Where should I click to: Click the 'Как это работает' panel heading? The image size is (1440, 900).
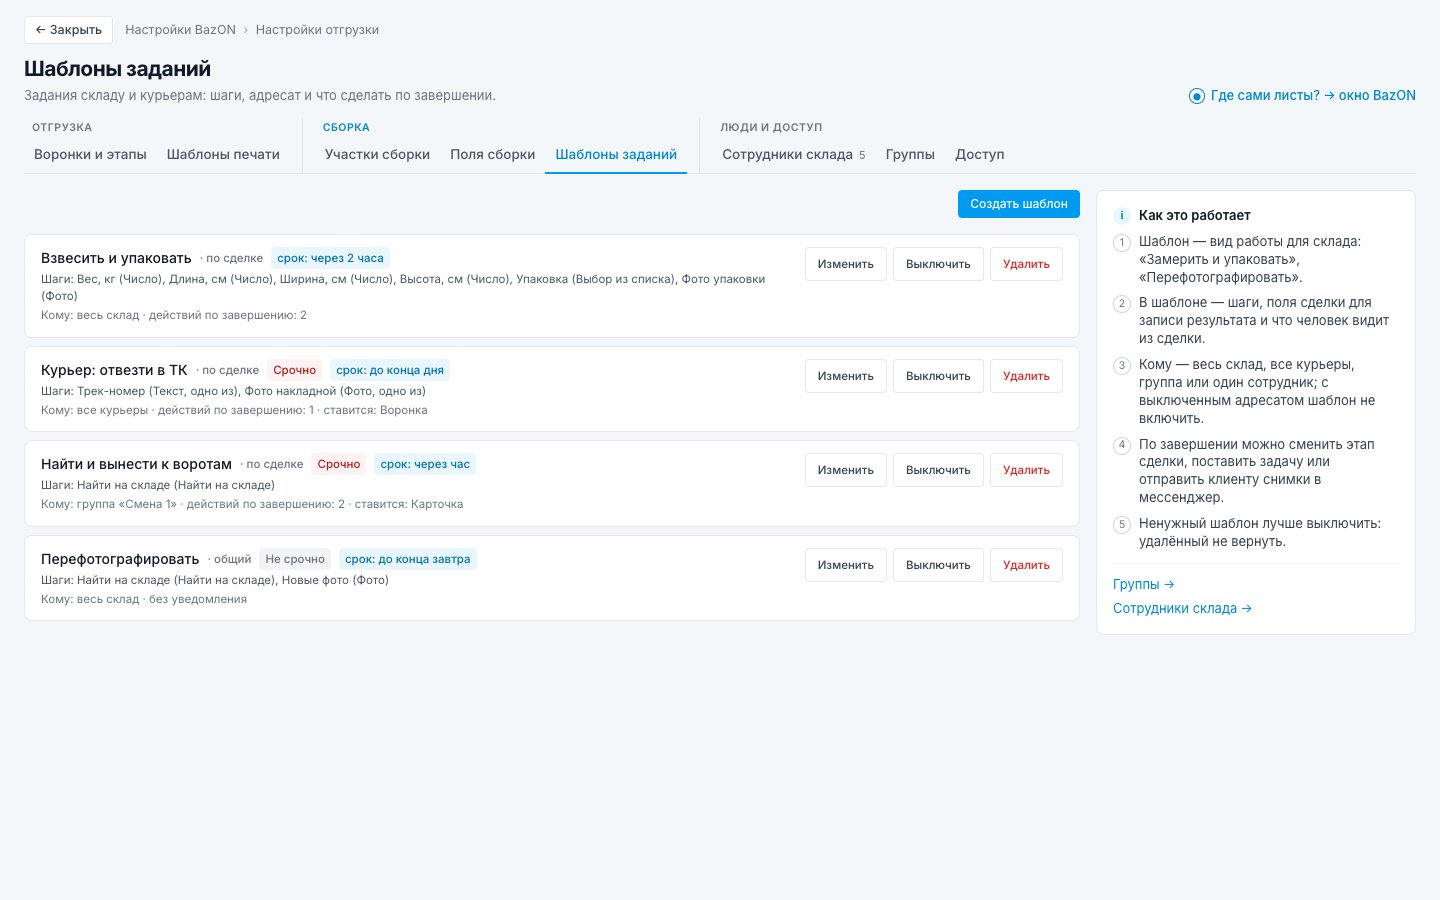[x=1194, y=215]
